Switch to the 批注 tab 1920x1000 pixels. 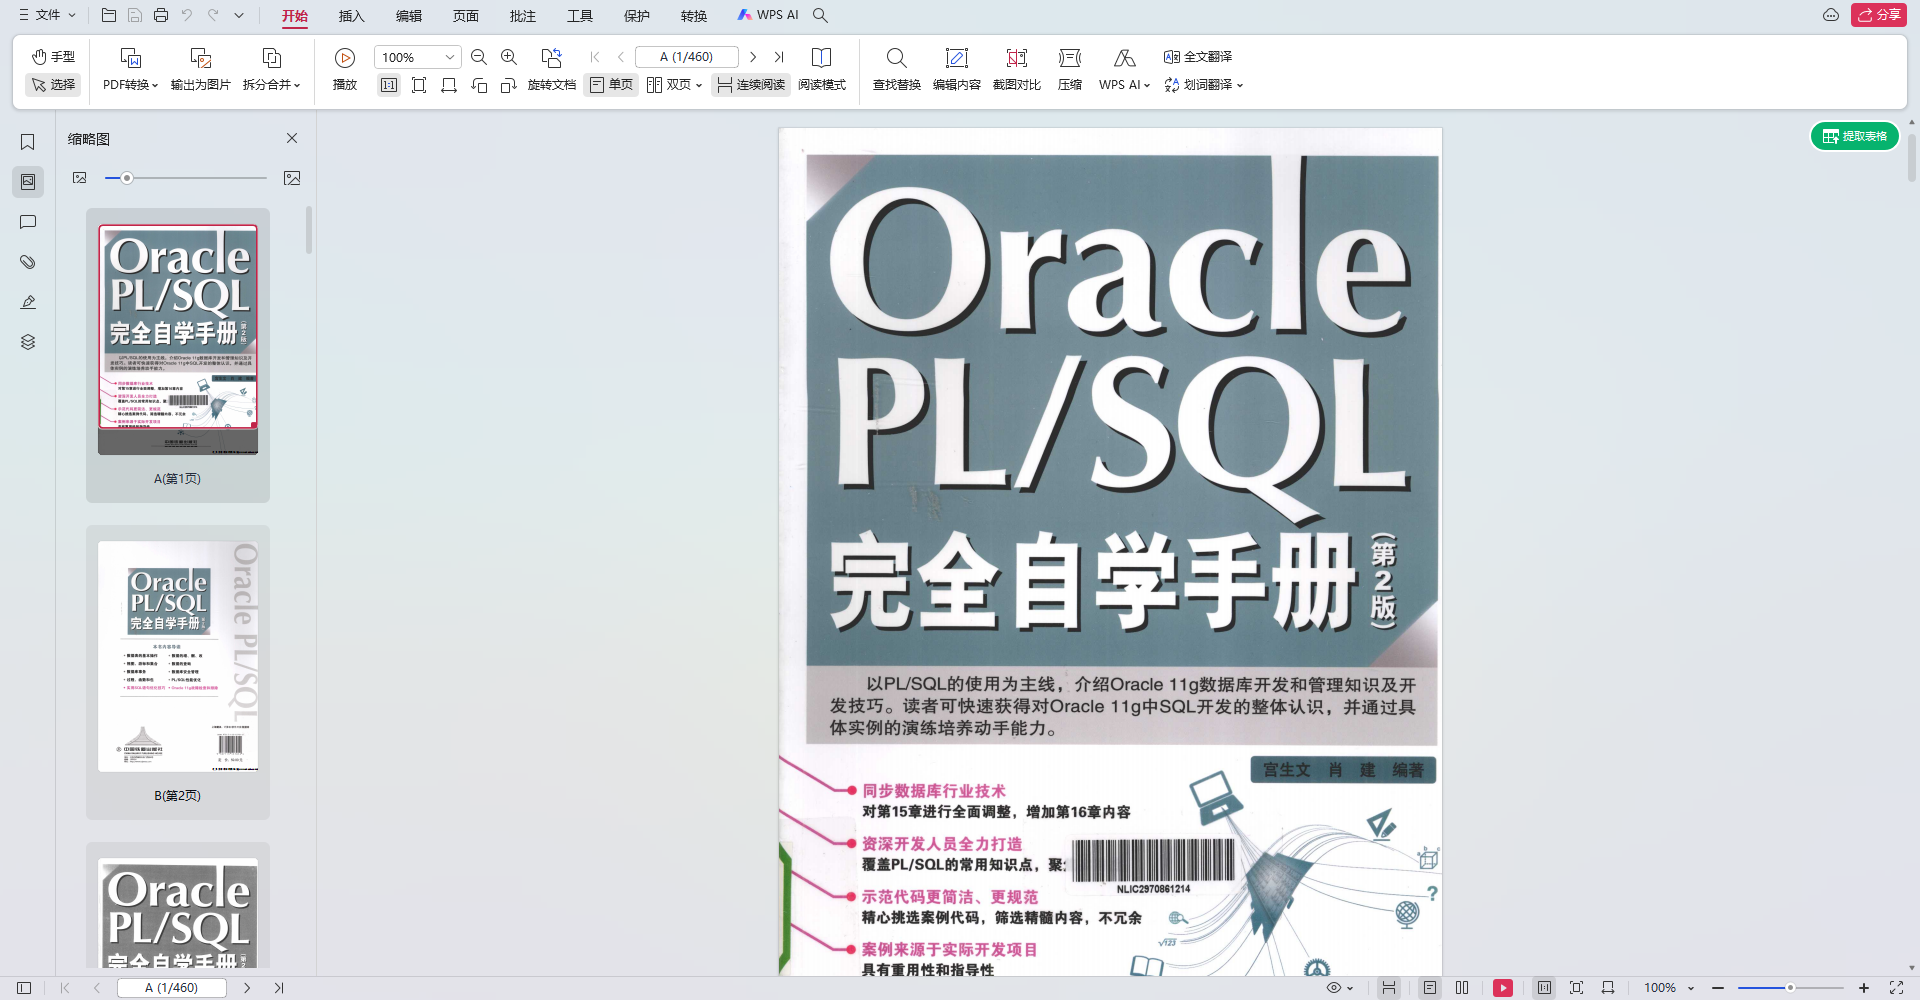(x=522, y=16)
